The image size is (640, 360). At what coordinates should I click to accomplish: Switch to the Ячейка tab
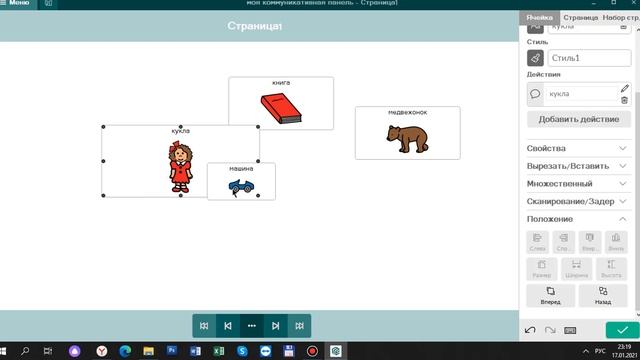pos(539,18)
